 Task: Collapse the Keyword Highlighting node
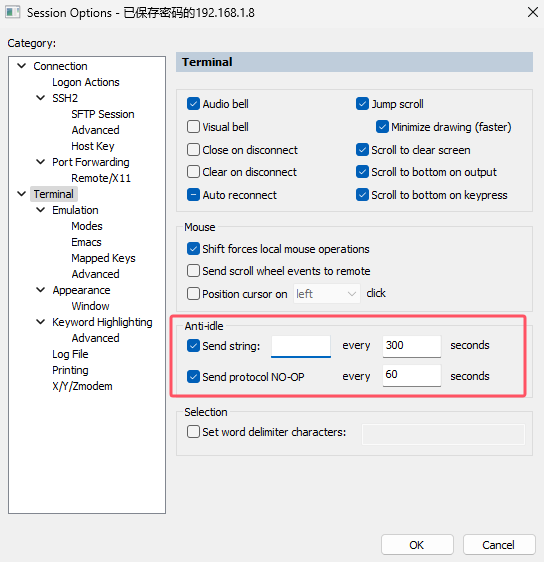click(41, 322)
